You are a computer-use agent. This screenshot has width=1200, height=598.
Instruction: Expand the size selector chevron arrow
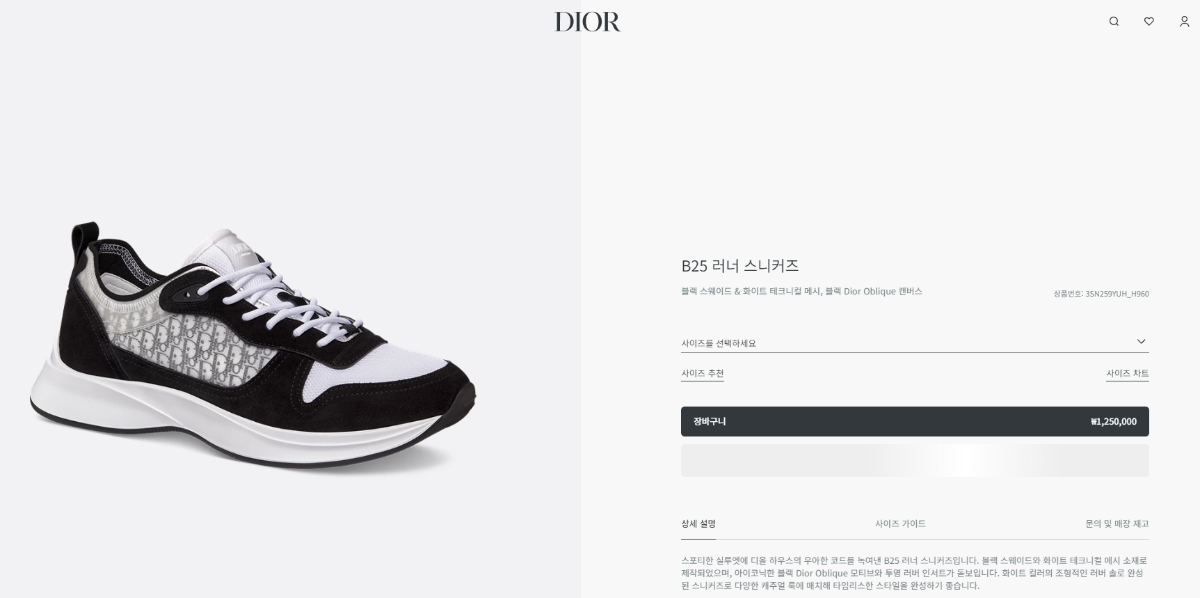coord(1141,341)
